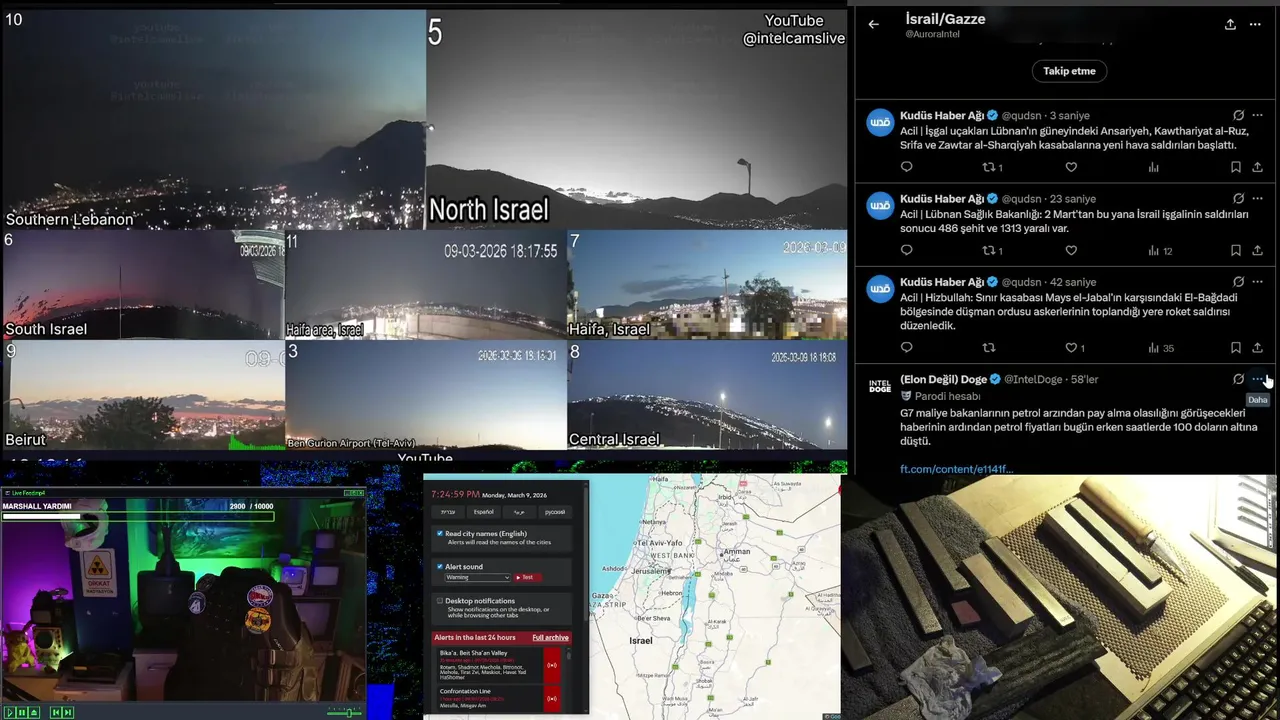Open the @AuroraIntel handle under list title
The width and height of the screenshot is (1280, 720).
[x=932, y=34]
